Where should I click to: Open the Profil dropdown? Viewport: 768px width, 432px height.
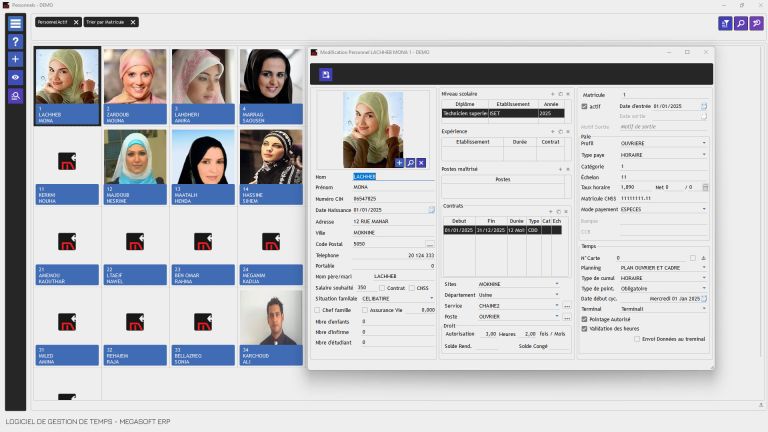[704, 143]
